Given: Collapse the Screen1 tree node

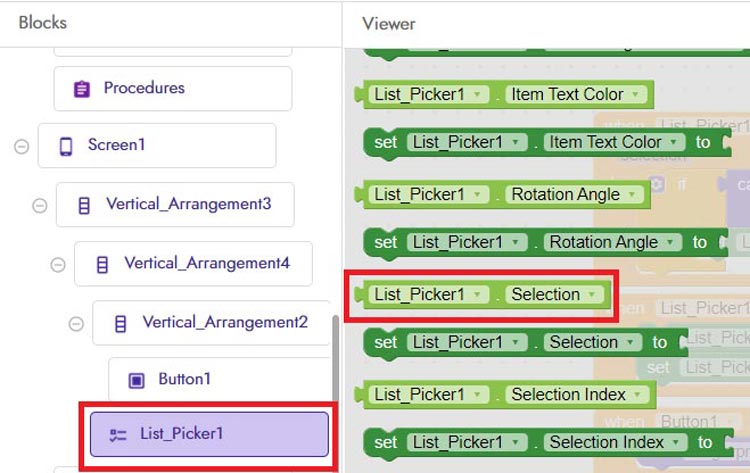Looking at the screenshot, I should click(x=21, y=146).
